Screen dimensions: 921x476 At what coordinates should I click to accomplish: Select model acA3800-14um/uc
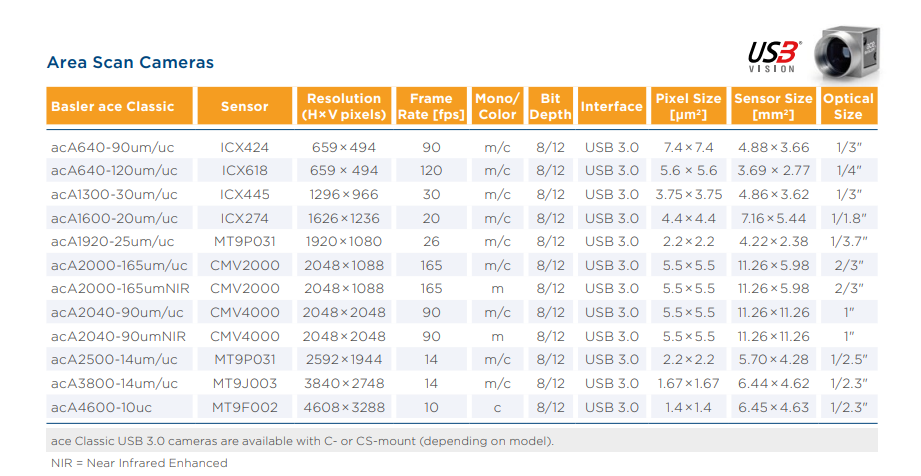(115, 383)
